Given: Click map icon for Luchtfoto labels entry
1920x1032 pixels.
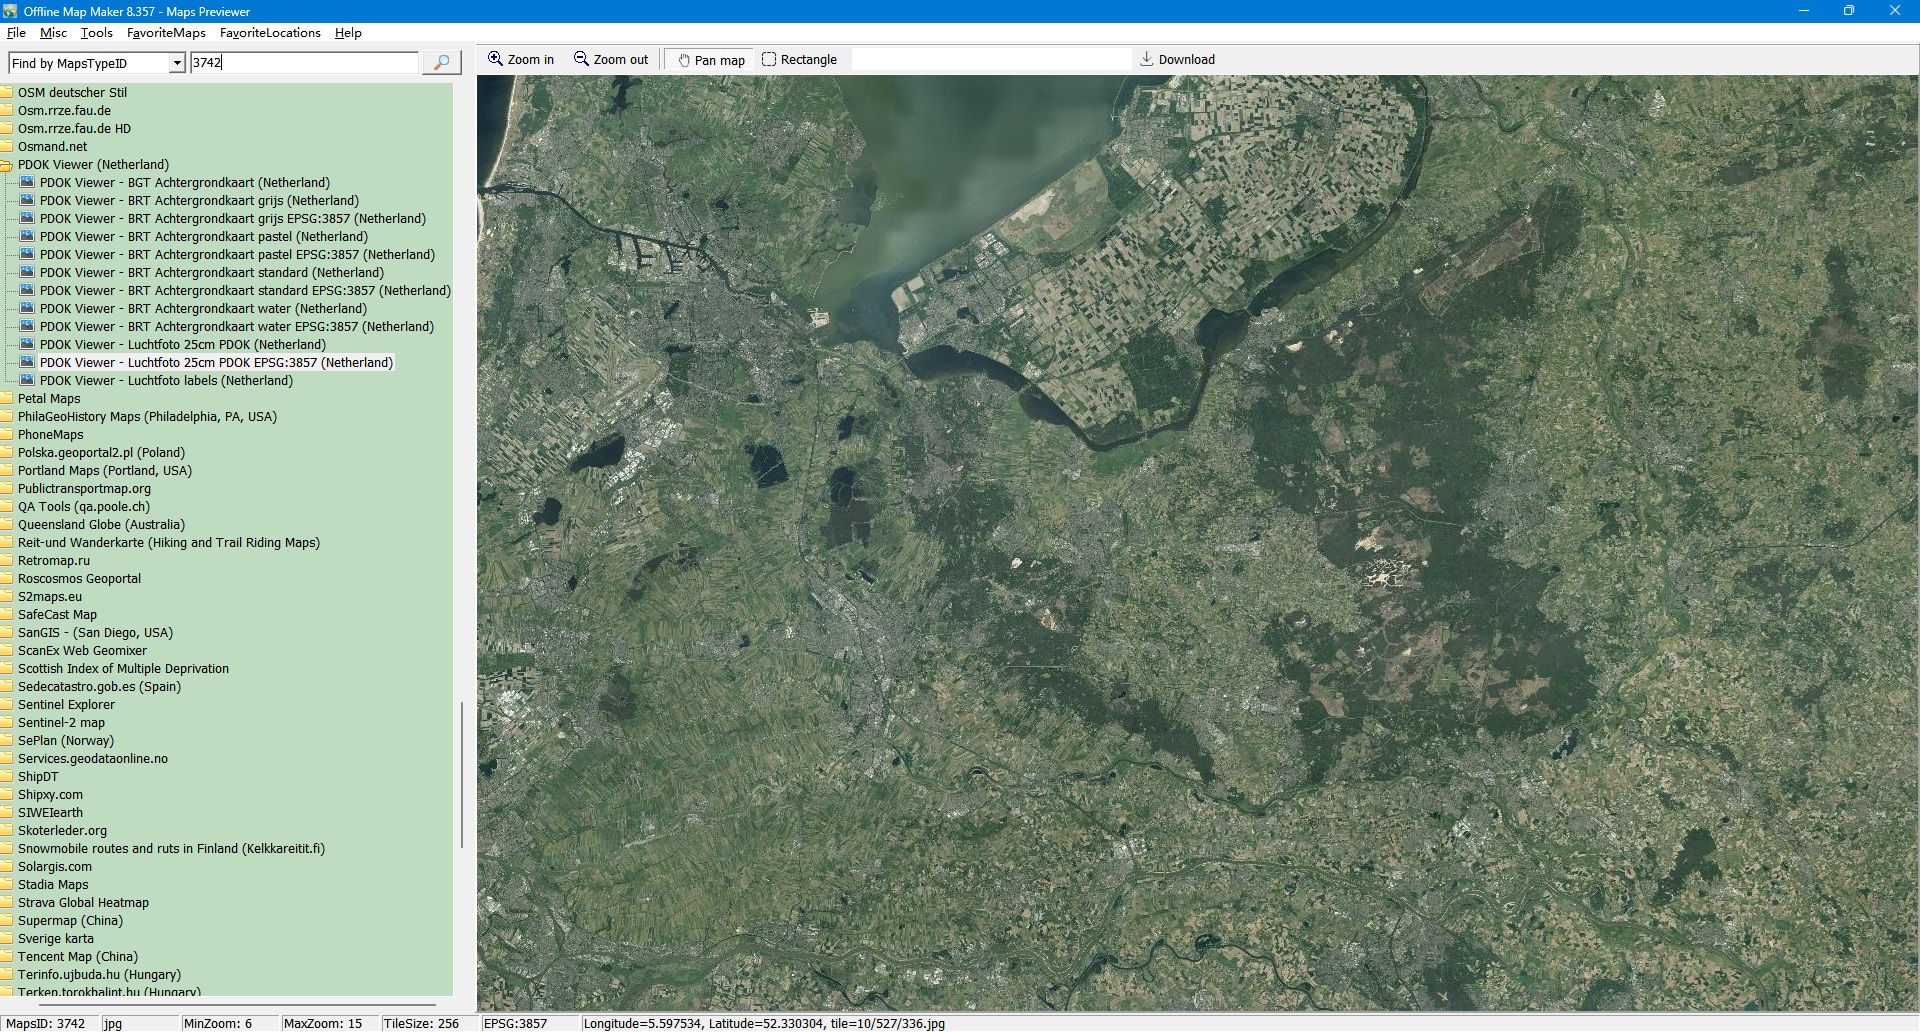Looking at the screenshot, I should click(27, 381).
